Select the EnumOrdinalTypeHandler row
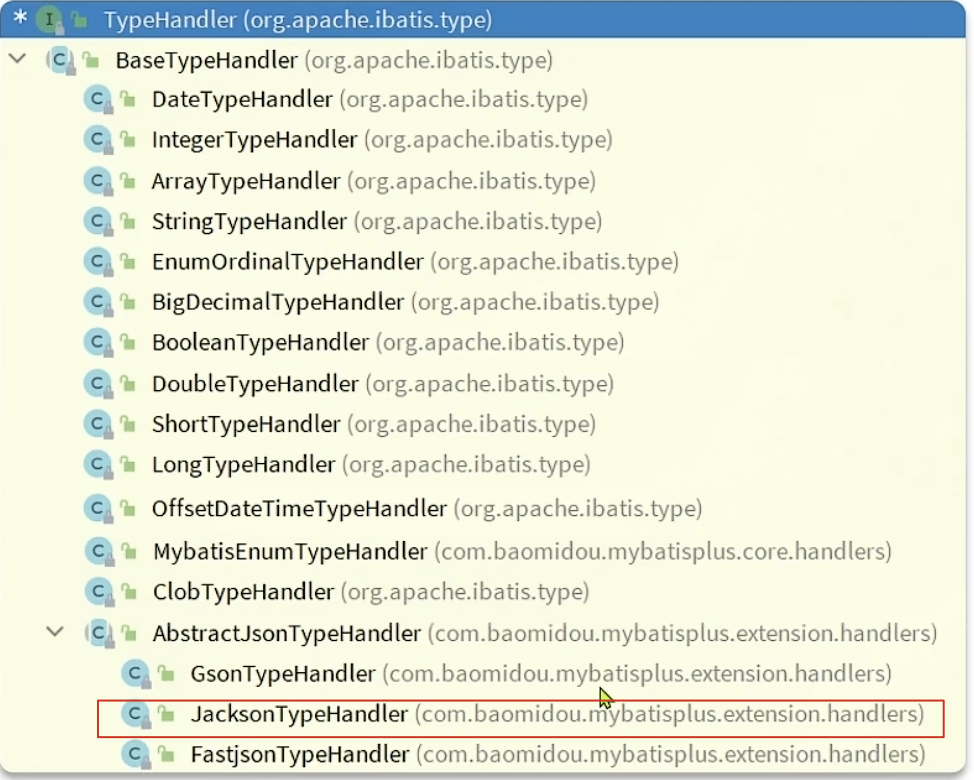The height and width of the screenshot is (780, 974). tap(483, 261)
